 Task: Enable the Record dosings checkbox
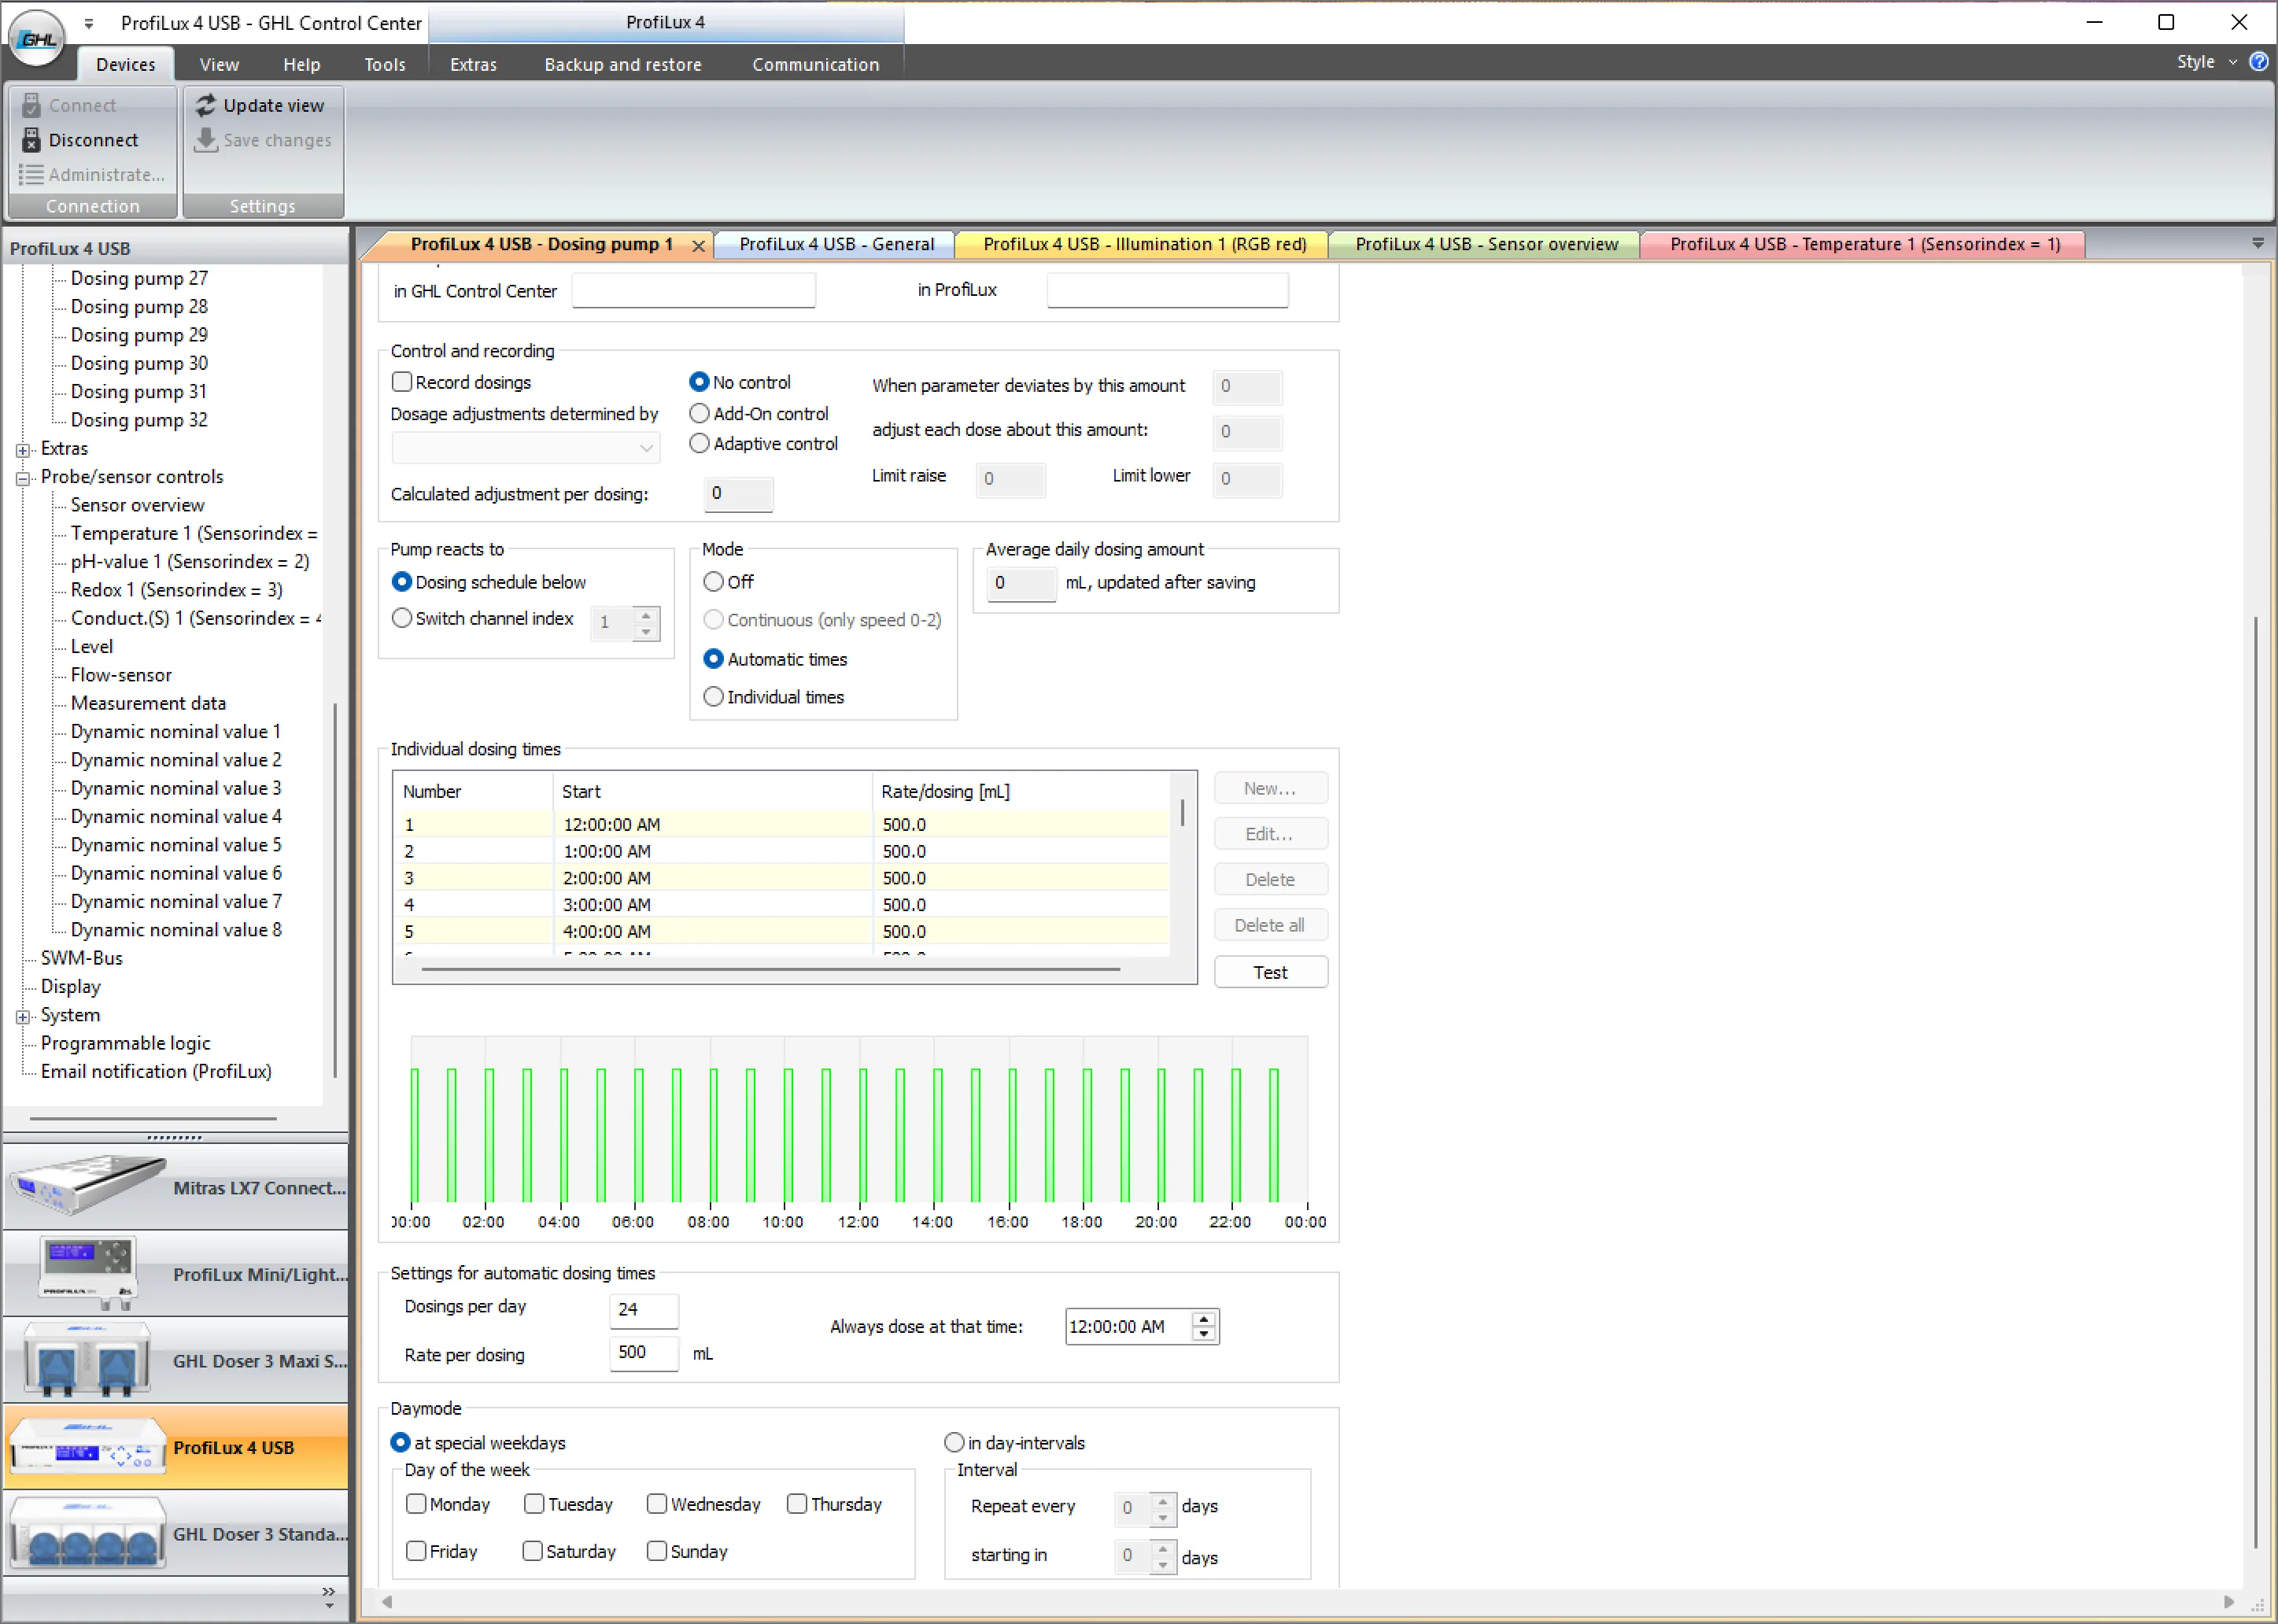[402, 382]
